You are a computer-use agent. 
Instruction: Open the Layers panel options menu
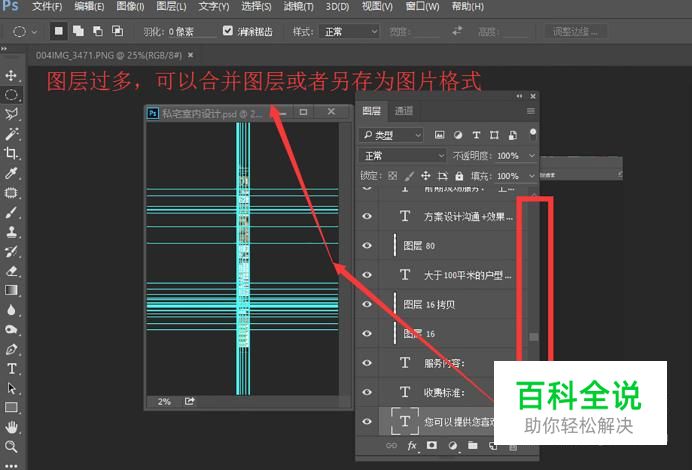point(531,111)
